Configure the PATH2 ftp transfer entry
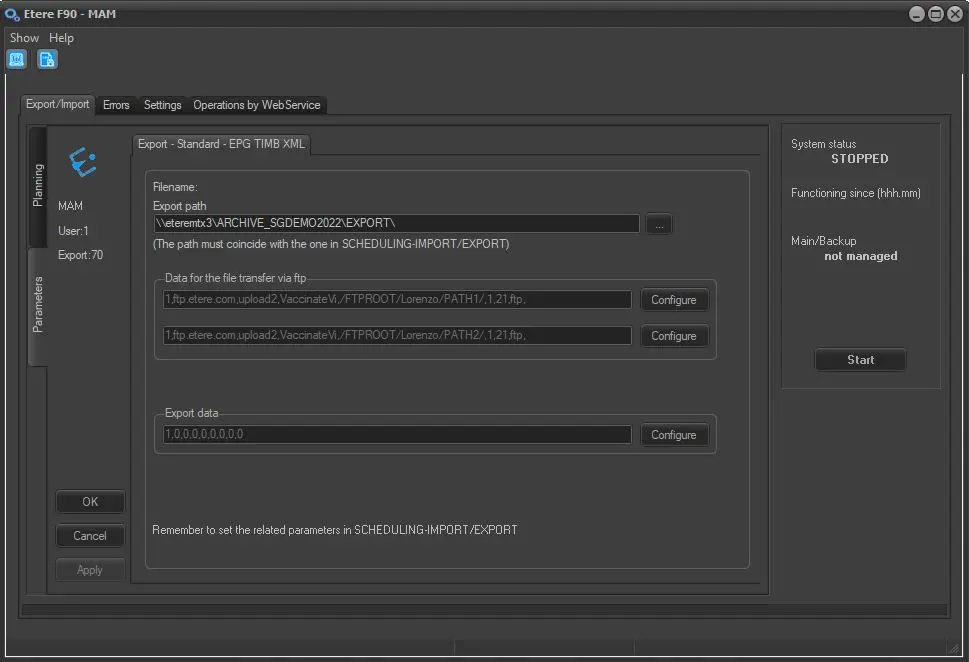The width and height of the screenshot is (969, 662). 673,336
